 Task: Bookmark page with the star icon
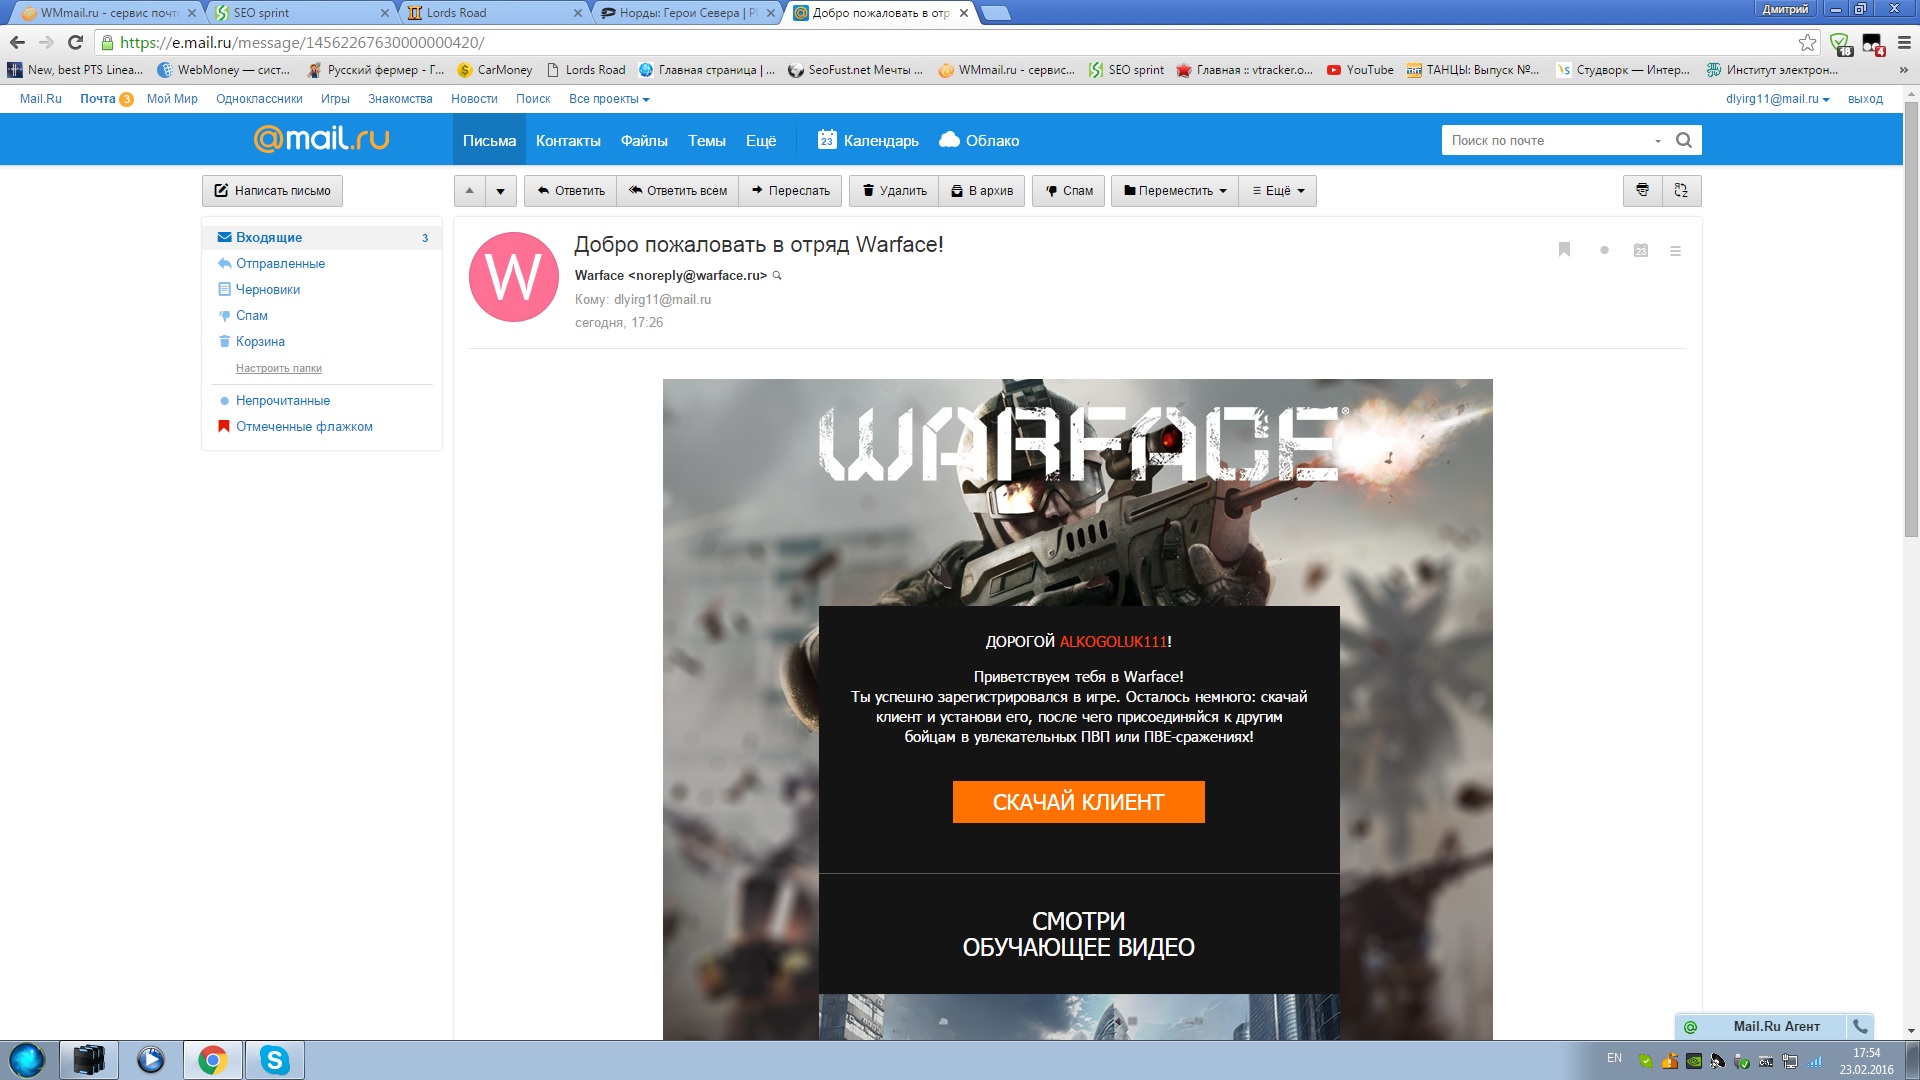[x=1807, y=42]
